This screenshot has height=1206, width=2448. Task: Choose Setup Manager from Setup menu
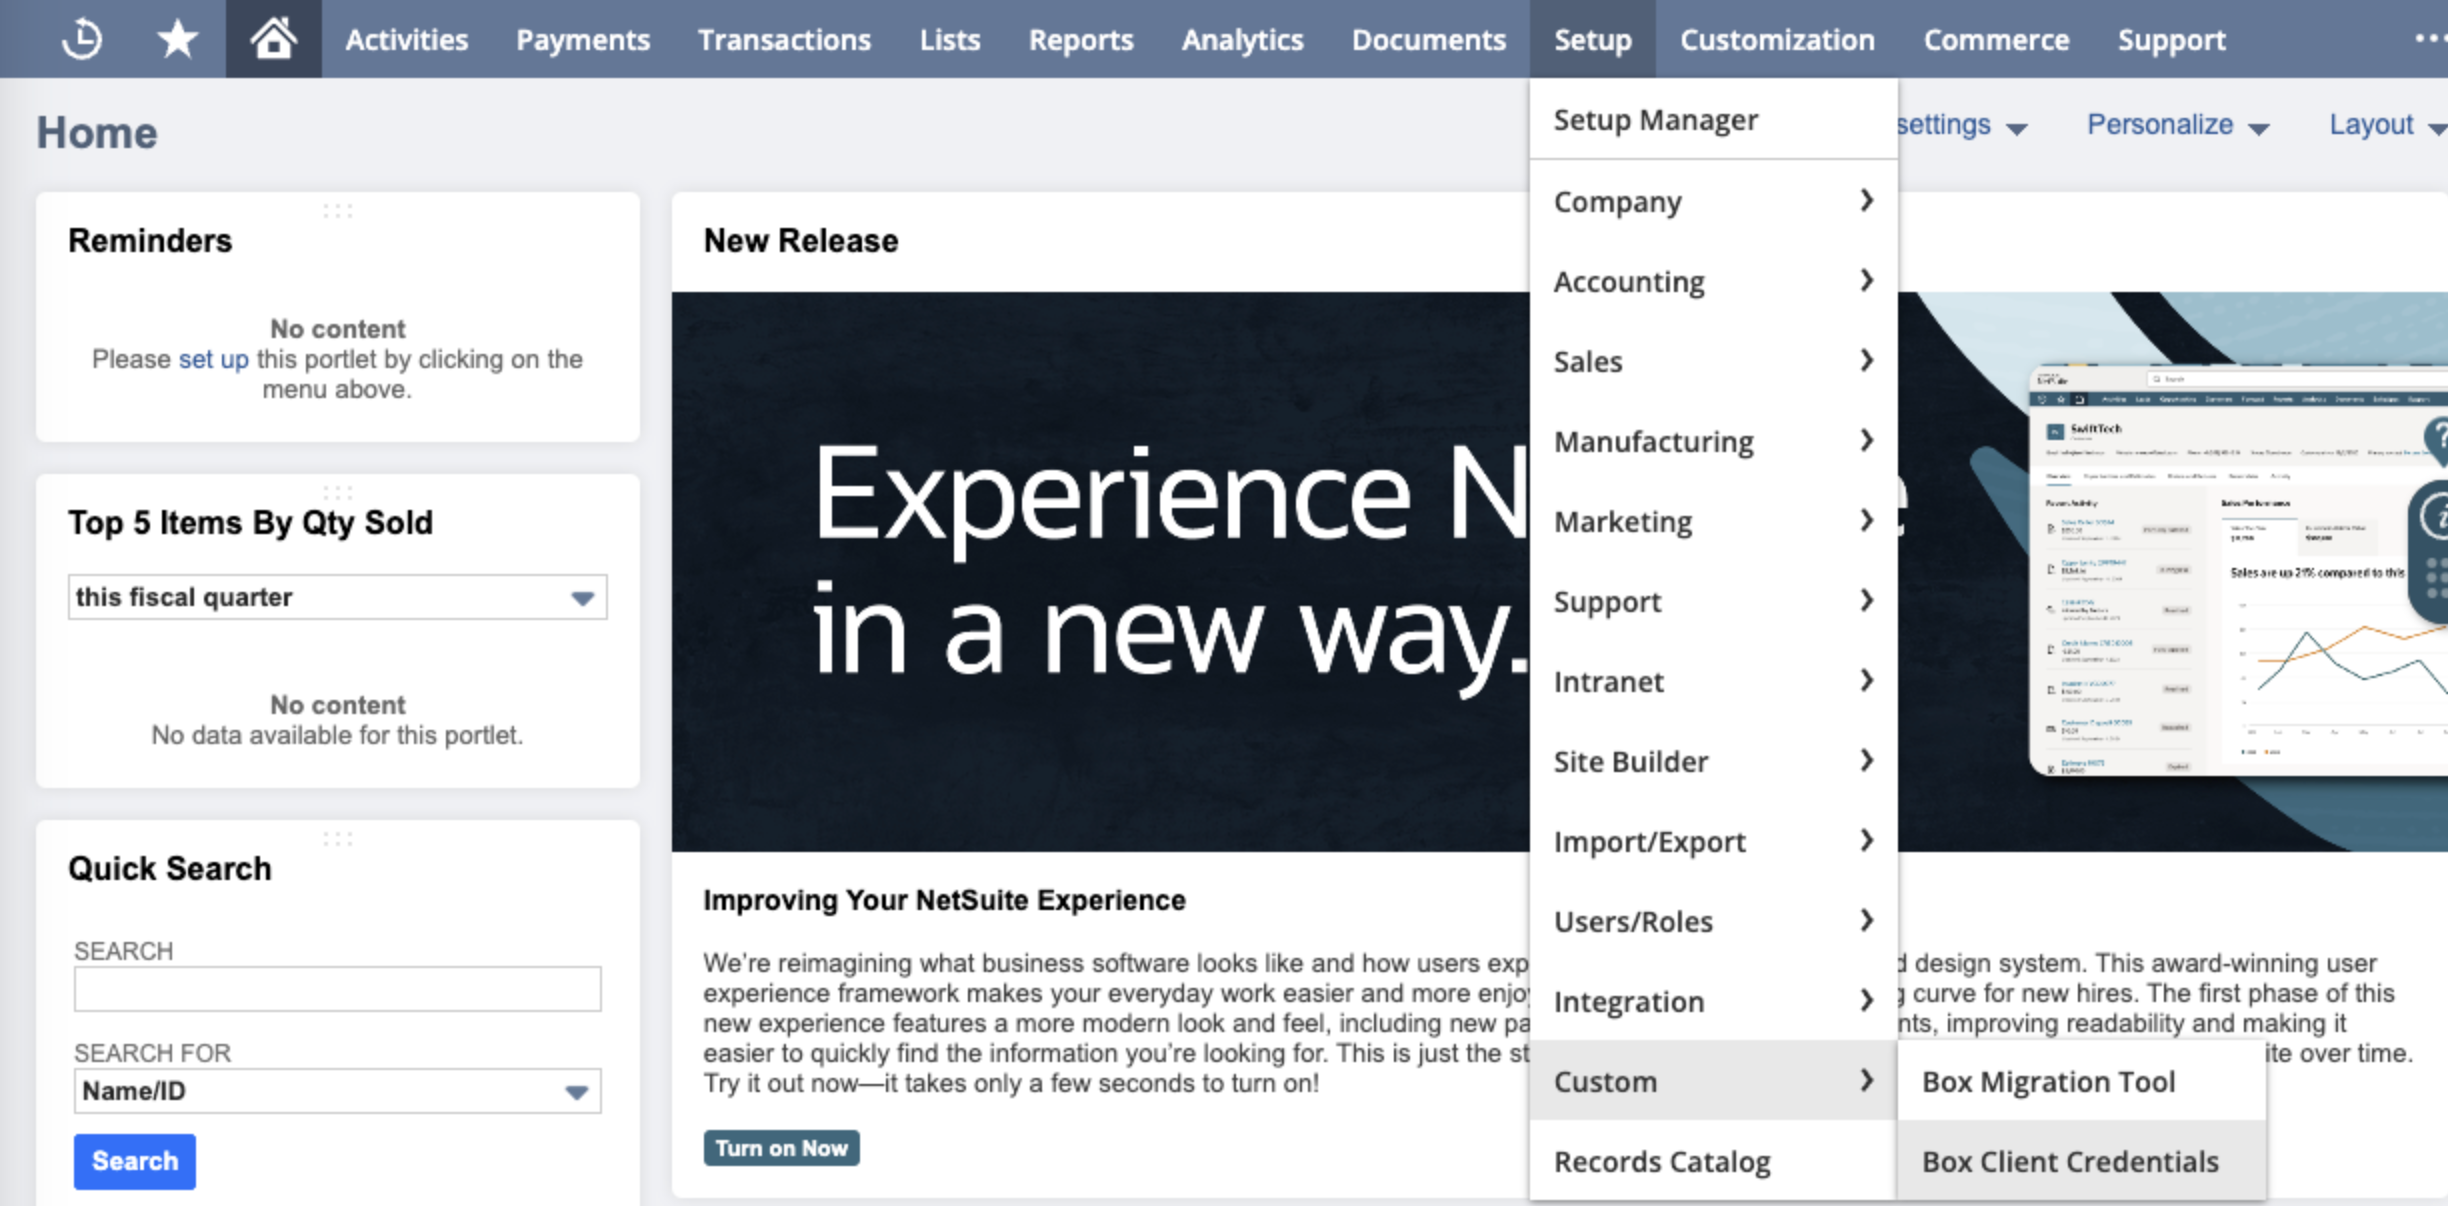[1655, 120]
